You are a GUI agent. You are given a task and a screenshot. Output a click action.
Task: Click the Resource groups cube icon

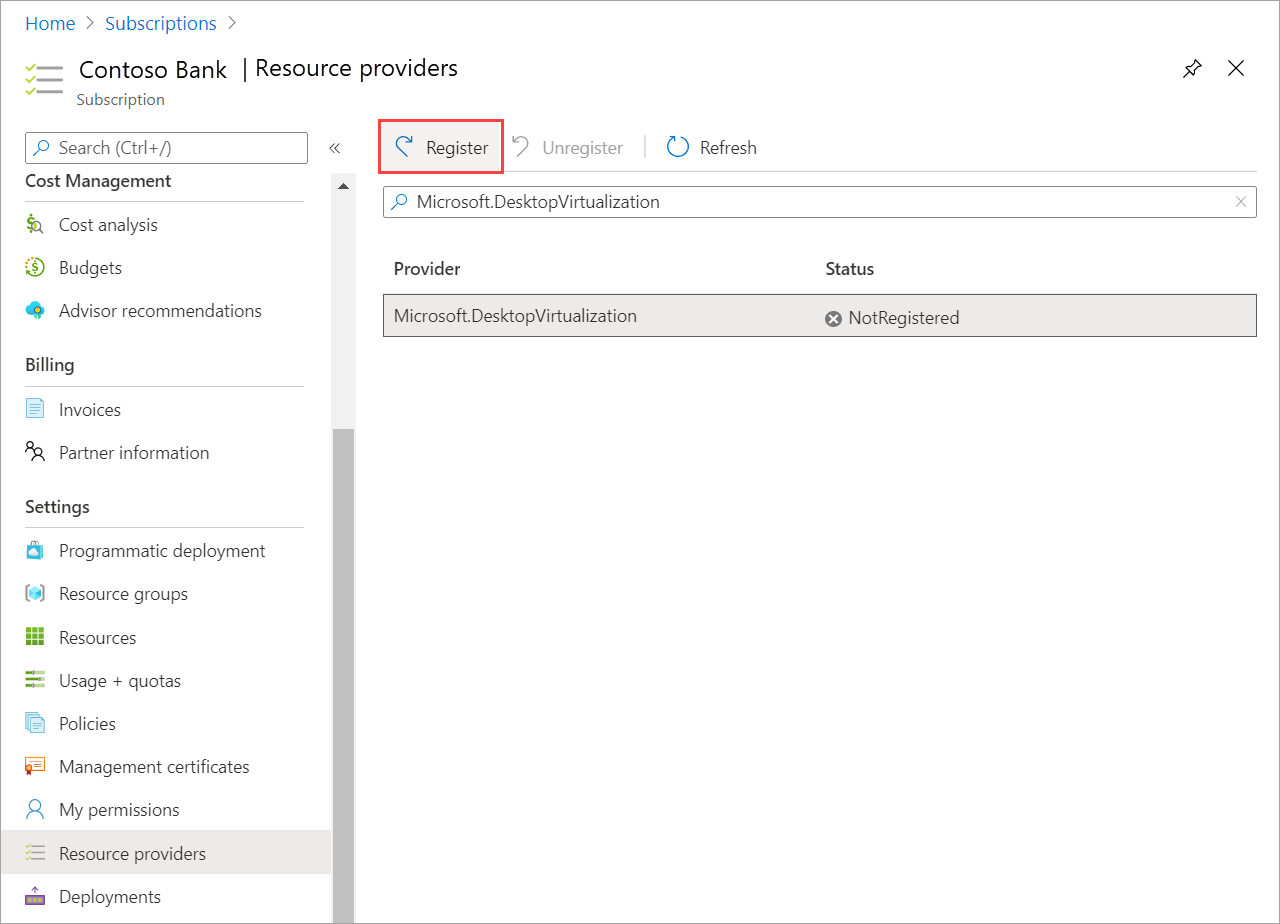(x=35, y=594)
